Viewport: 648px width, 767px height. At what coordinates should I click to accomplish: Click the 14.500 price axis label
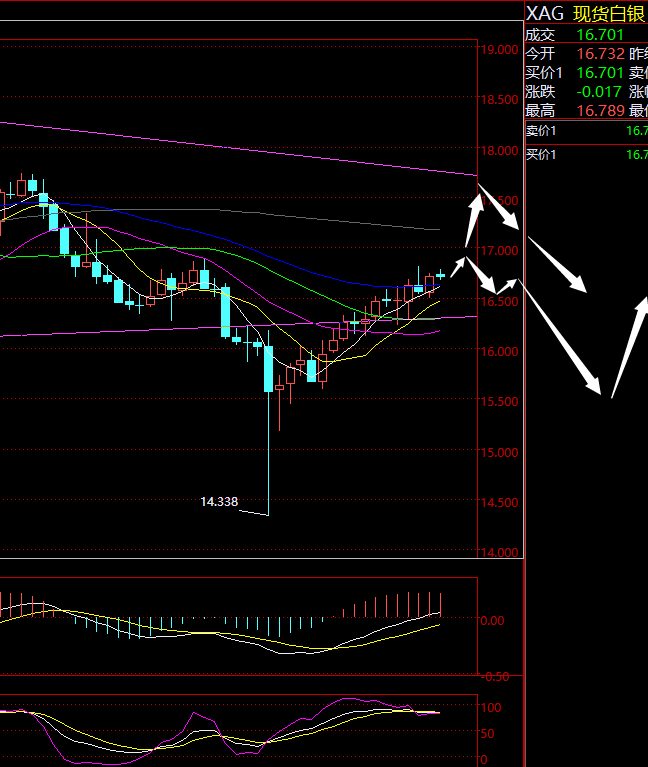pos(499,502)
